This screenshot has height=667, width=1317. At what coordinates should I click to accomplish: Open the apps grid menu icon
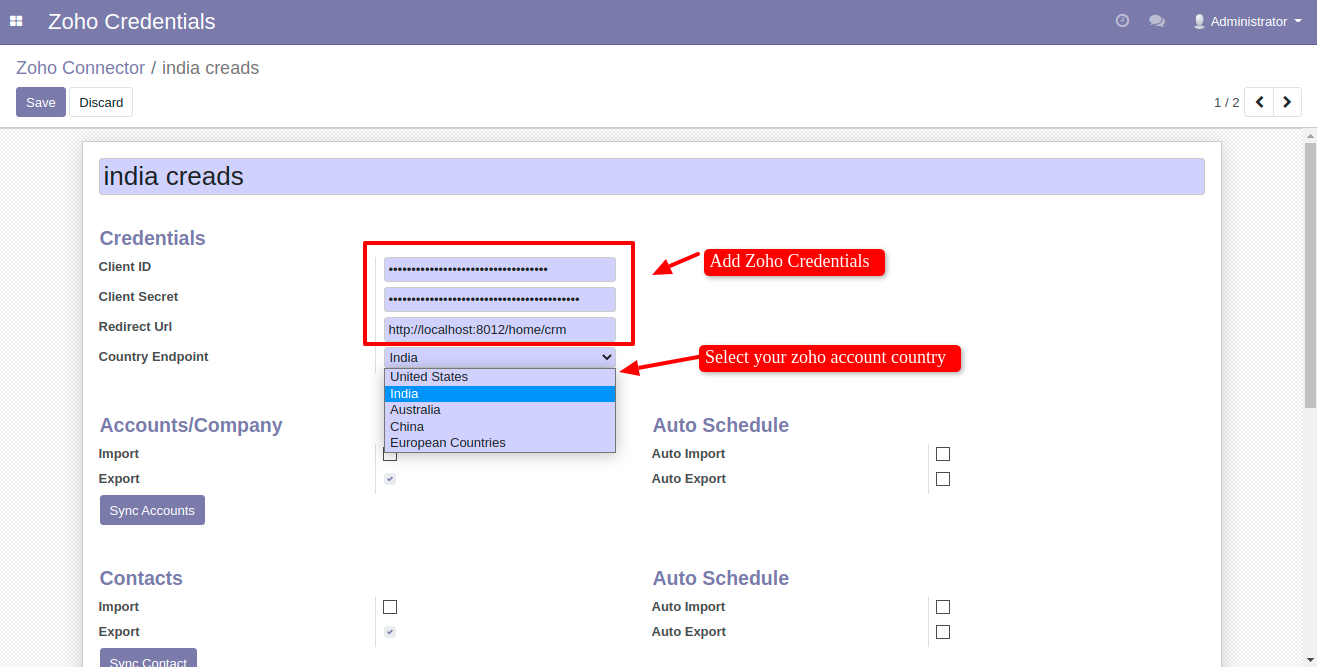(x=16, y=21)
